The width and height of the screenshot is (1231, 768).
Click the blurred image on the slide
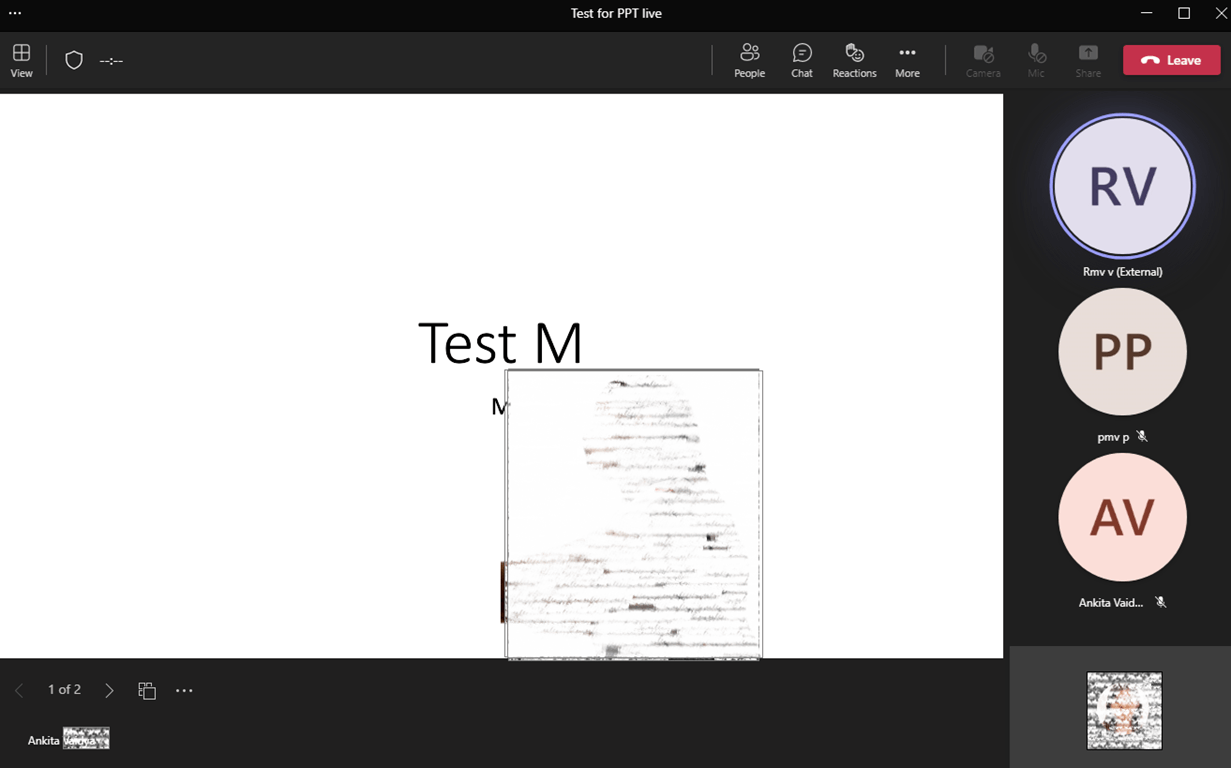[634, 514]
